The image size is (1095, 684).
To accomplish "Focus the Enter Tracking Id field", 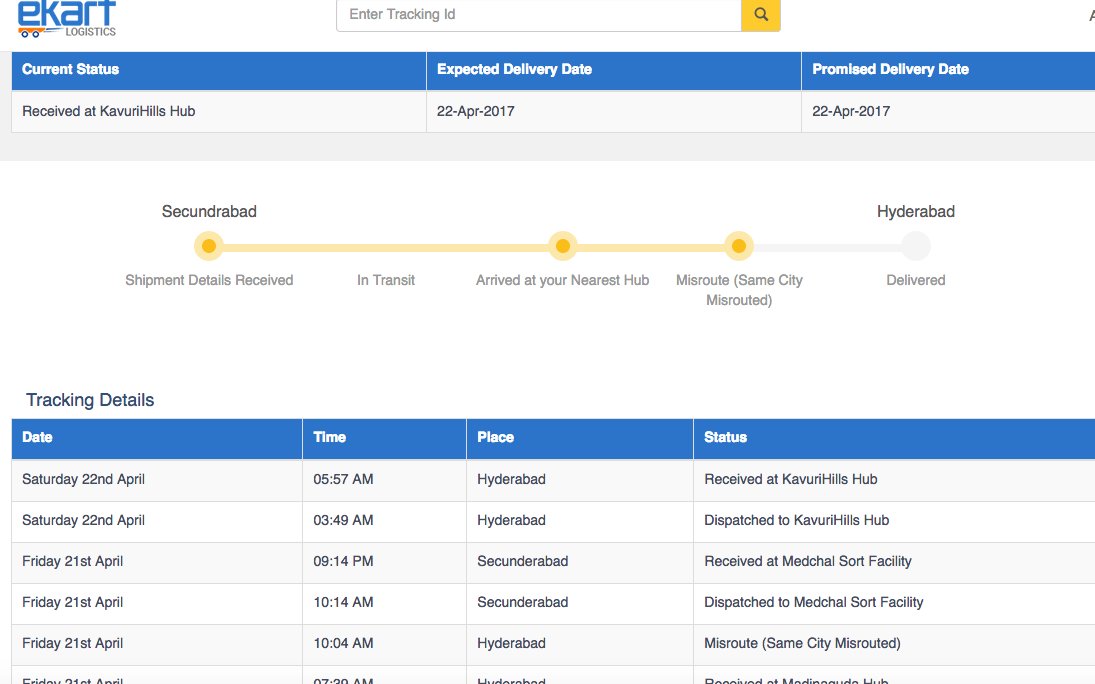I will [538, 15].
